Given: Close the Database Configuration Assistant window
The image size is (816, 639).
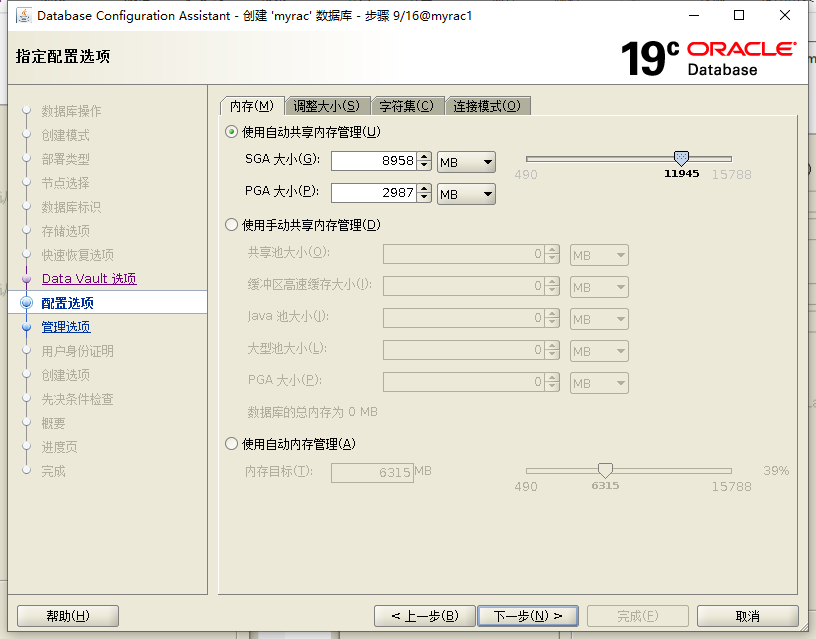Looking at the screenshot, I should point(785,15).
